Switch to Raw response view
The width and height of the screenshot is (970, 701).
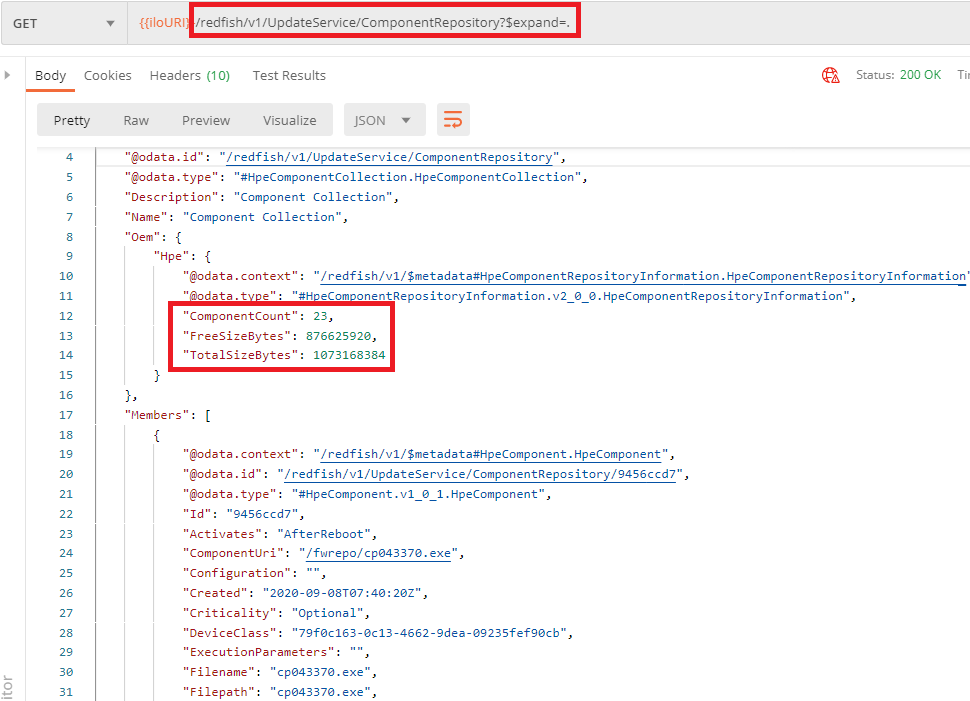[x=136, y=120]
